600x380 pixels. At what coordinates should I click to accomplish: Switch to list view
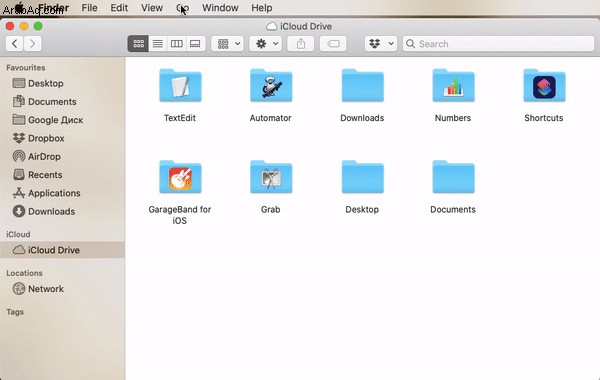pos(158,44)
